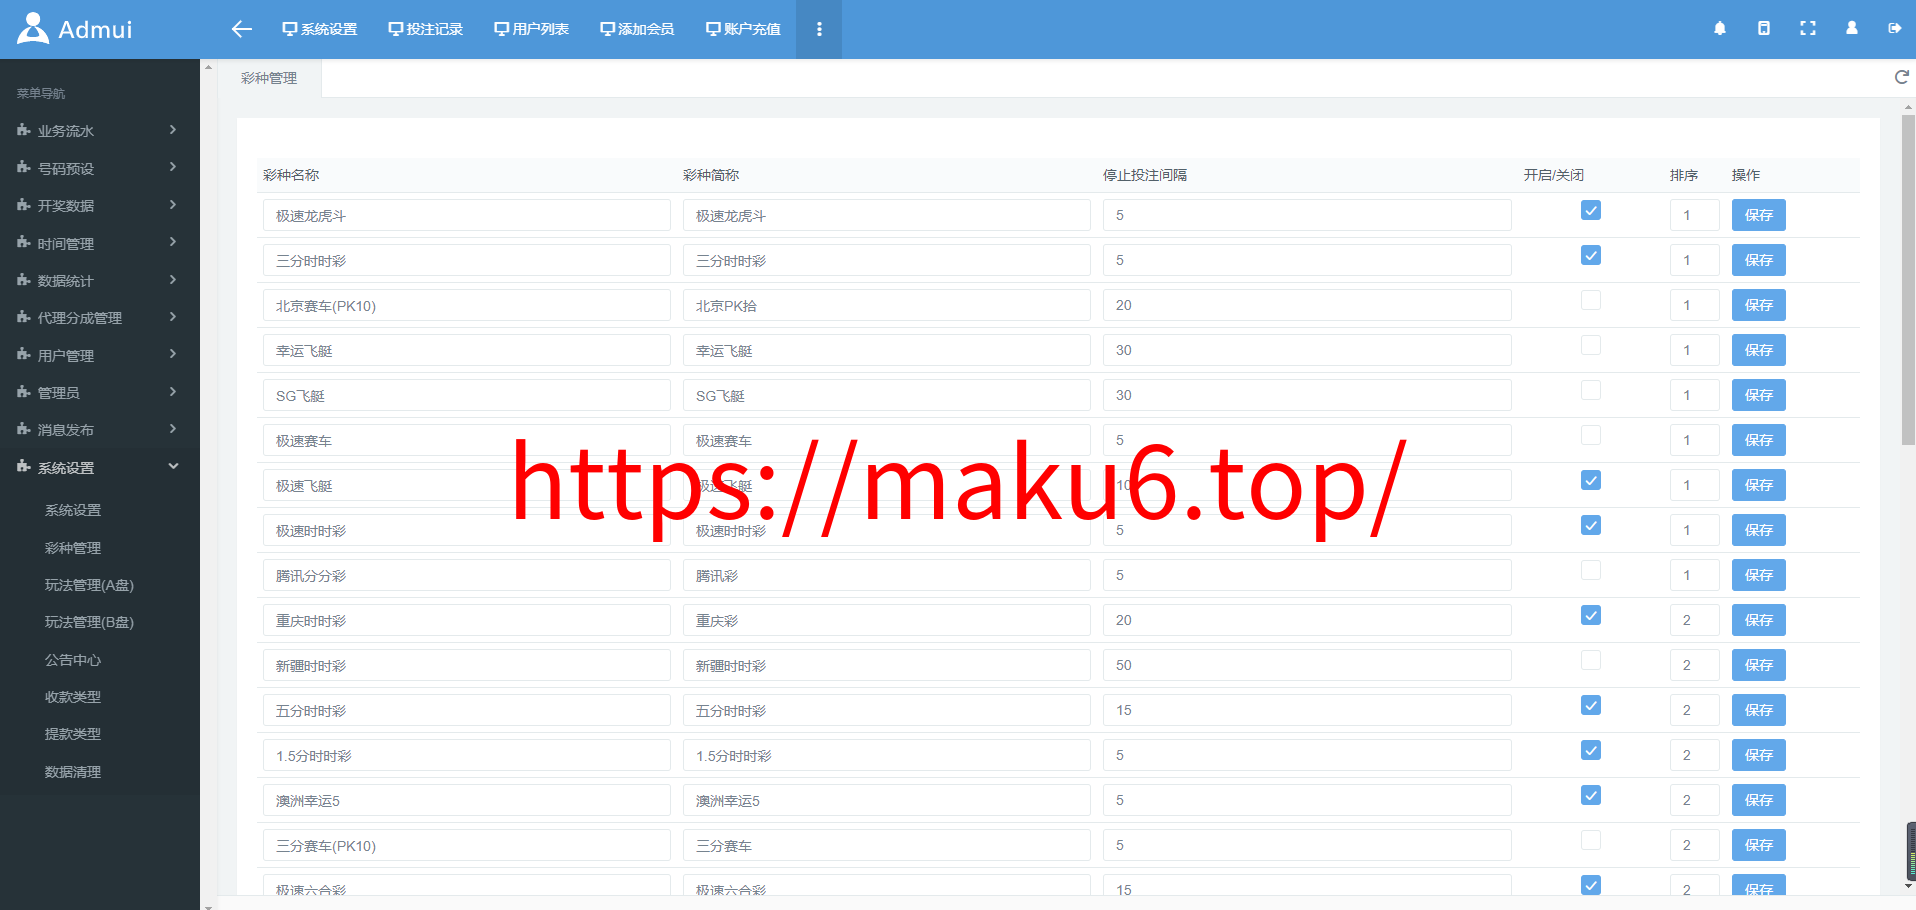Click the Admui logo icon
The height and width of the screenshot is (910, 1916).
(33, 29)
